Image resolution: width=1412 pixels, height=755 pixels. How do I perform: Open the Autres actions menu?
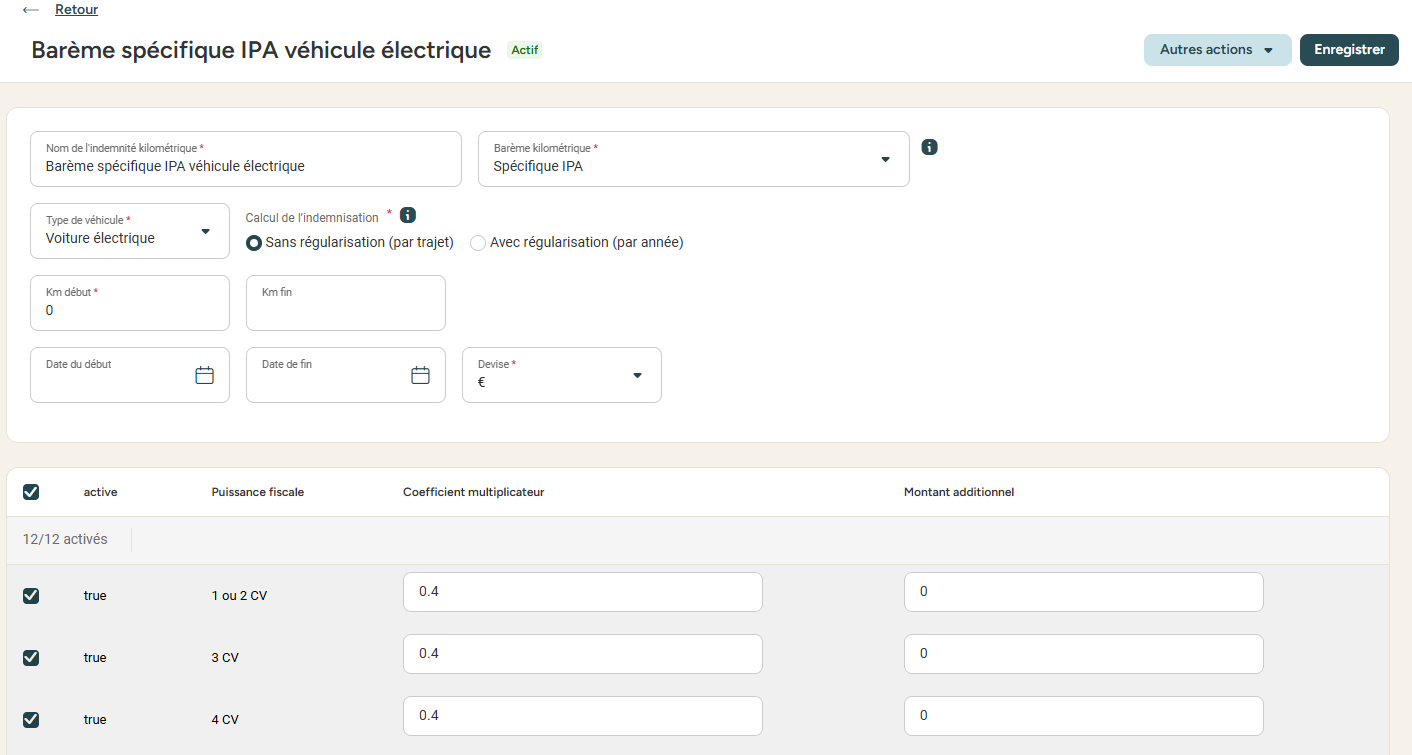[x=1217, y=50]
